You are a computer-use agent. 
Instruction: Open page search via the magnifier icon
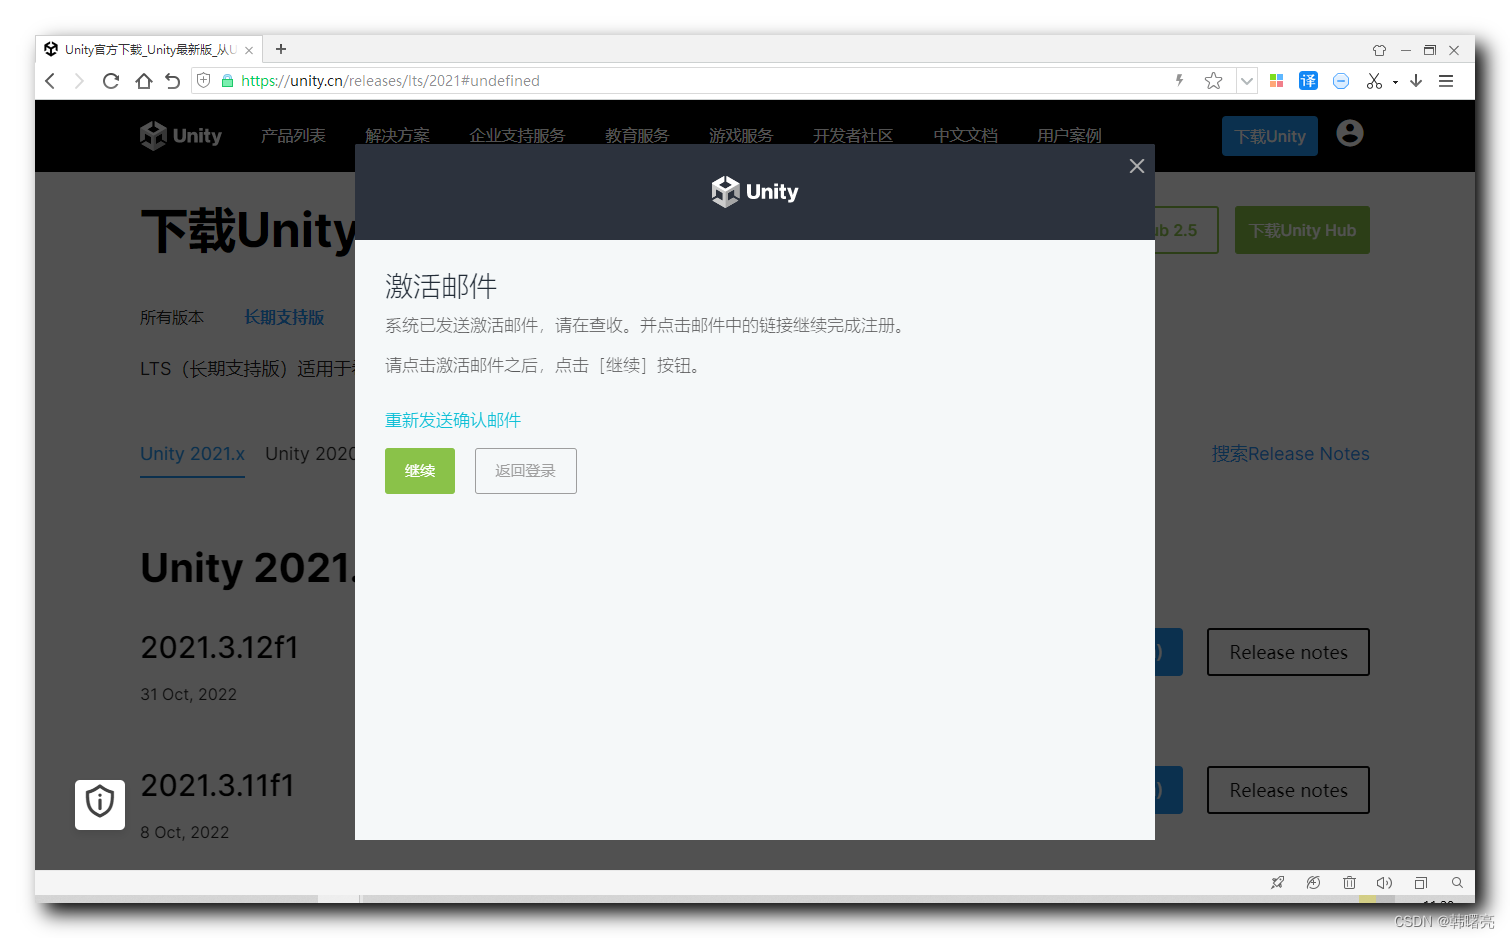pyautogui.click(x=1457, y=882)
